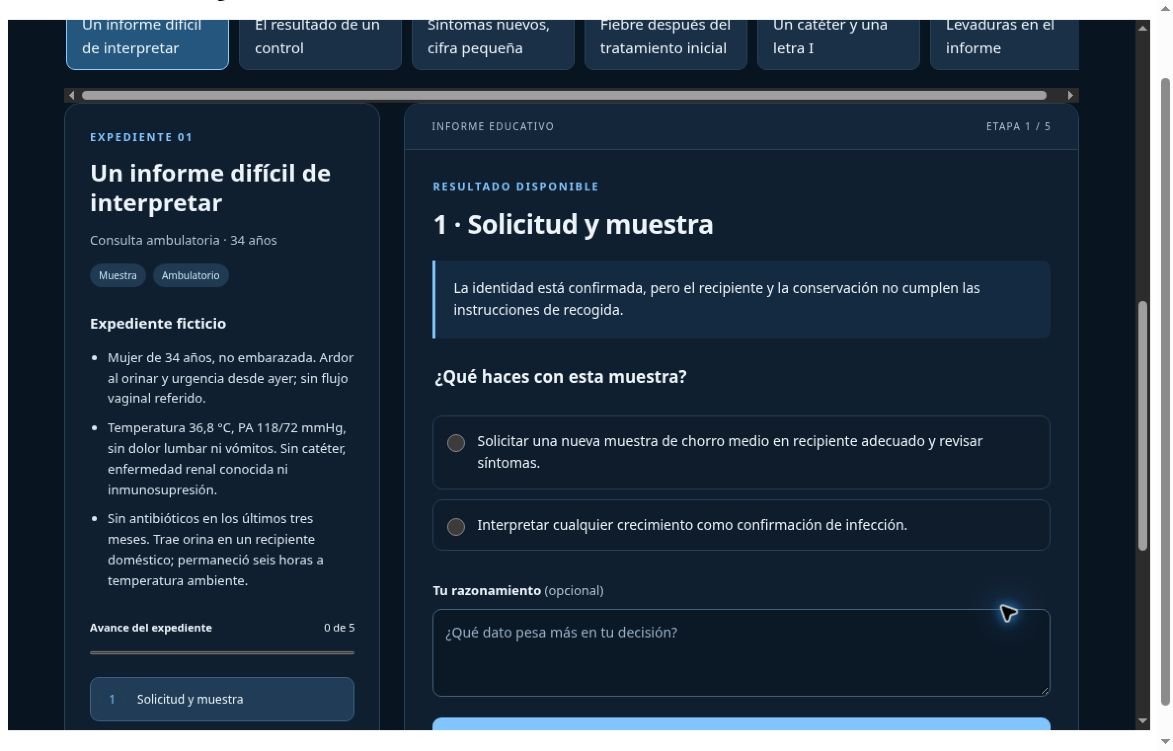Click bullet "Temperatura 36,8 °C, PA 118/72 mmHg"
The width and height of the screenshot is (1173, 751).
point(227,459)
